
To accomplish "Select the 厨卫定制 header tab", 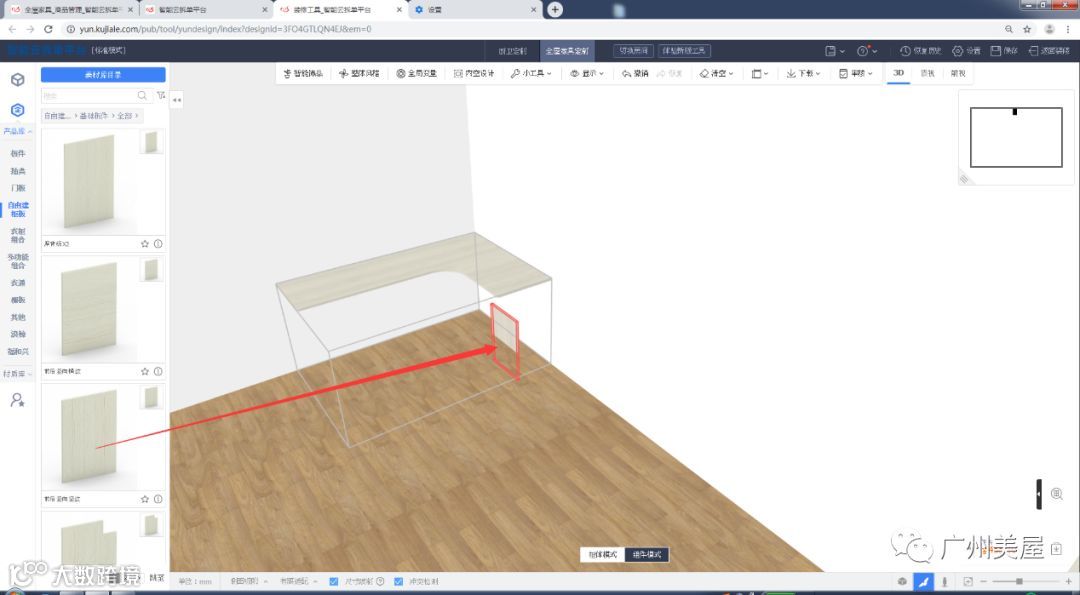I will pyautogui.click(x=512, y=51).
